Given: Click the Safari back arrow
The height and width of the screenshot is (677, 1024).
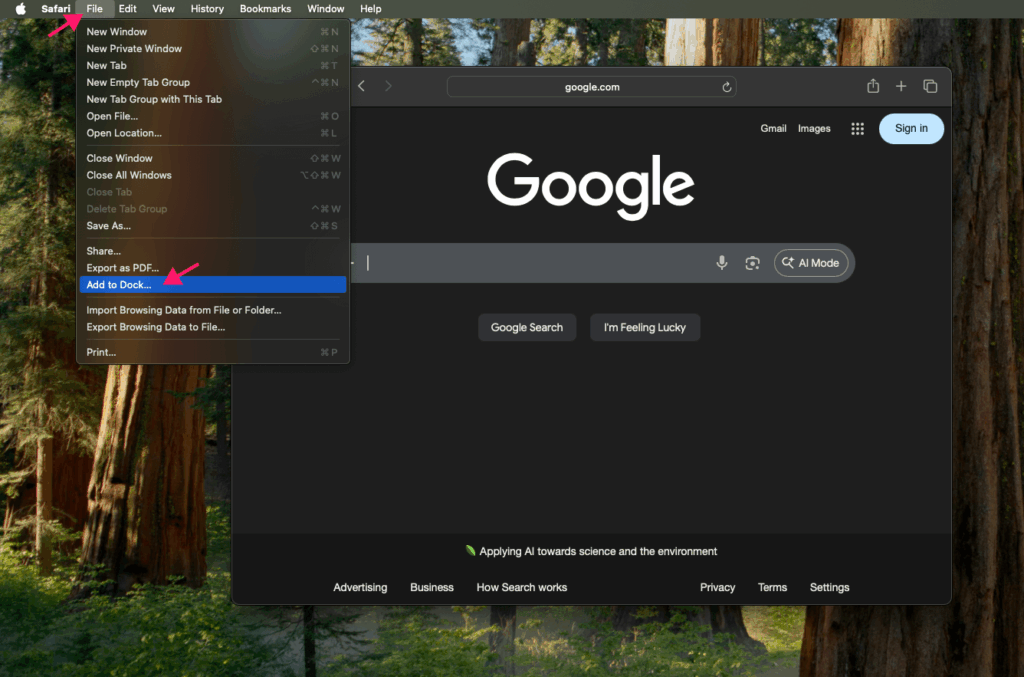Looking at the screenshot, I should click(361, 86).
